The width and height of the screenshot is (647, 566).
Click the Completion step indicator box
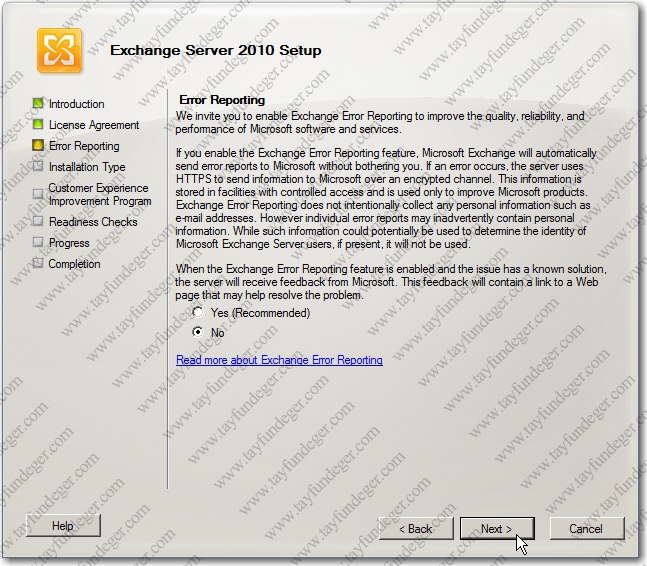[38, 263]
